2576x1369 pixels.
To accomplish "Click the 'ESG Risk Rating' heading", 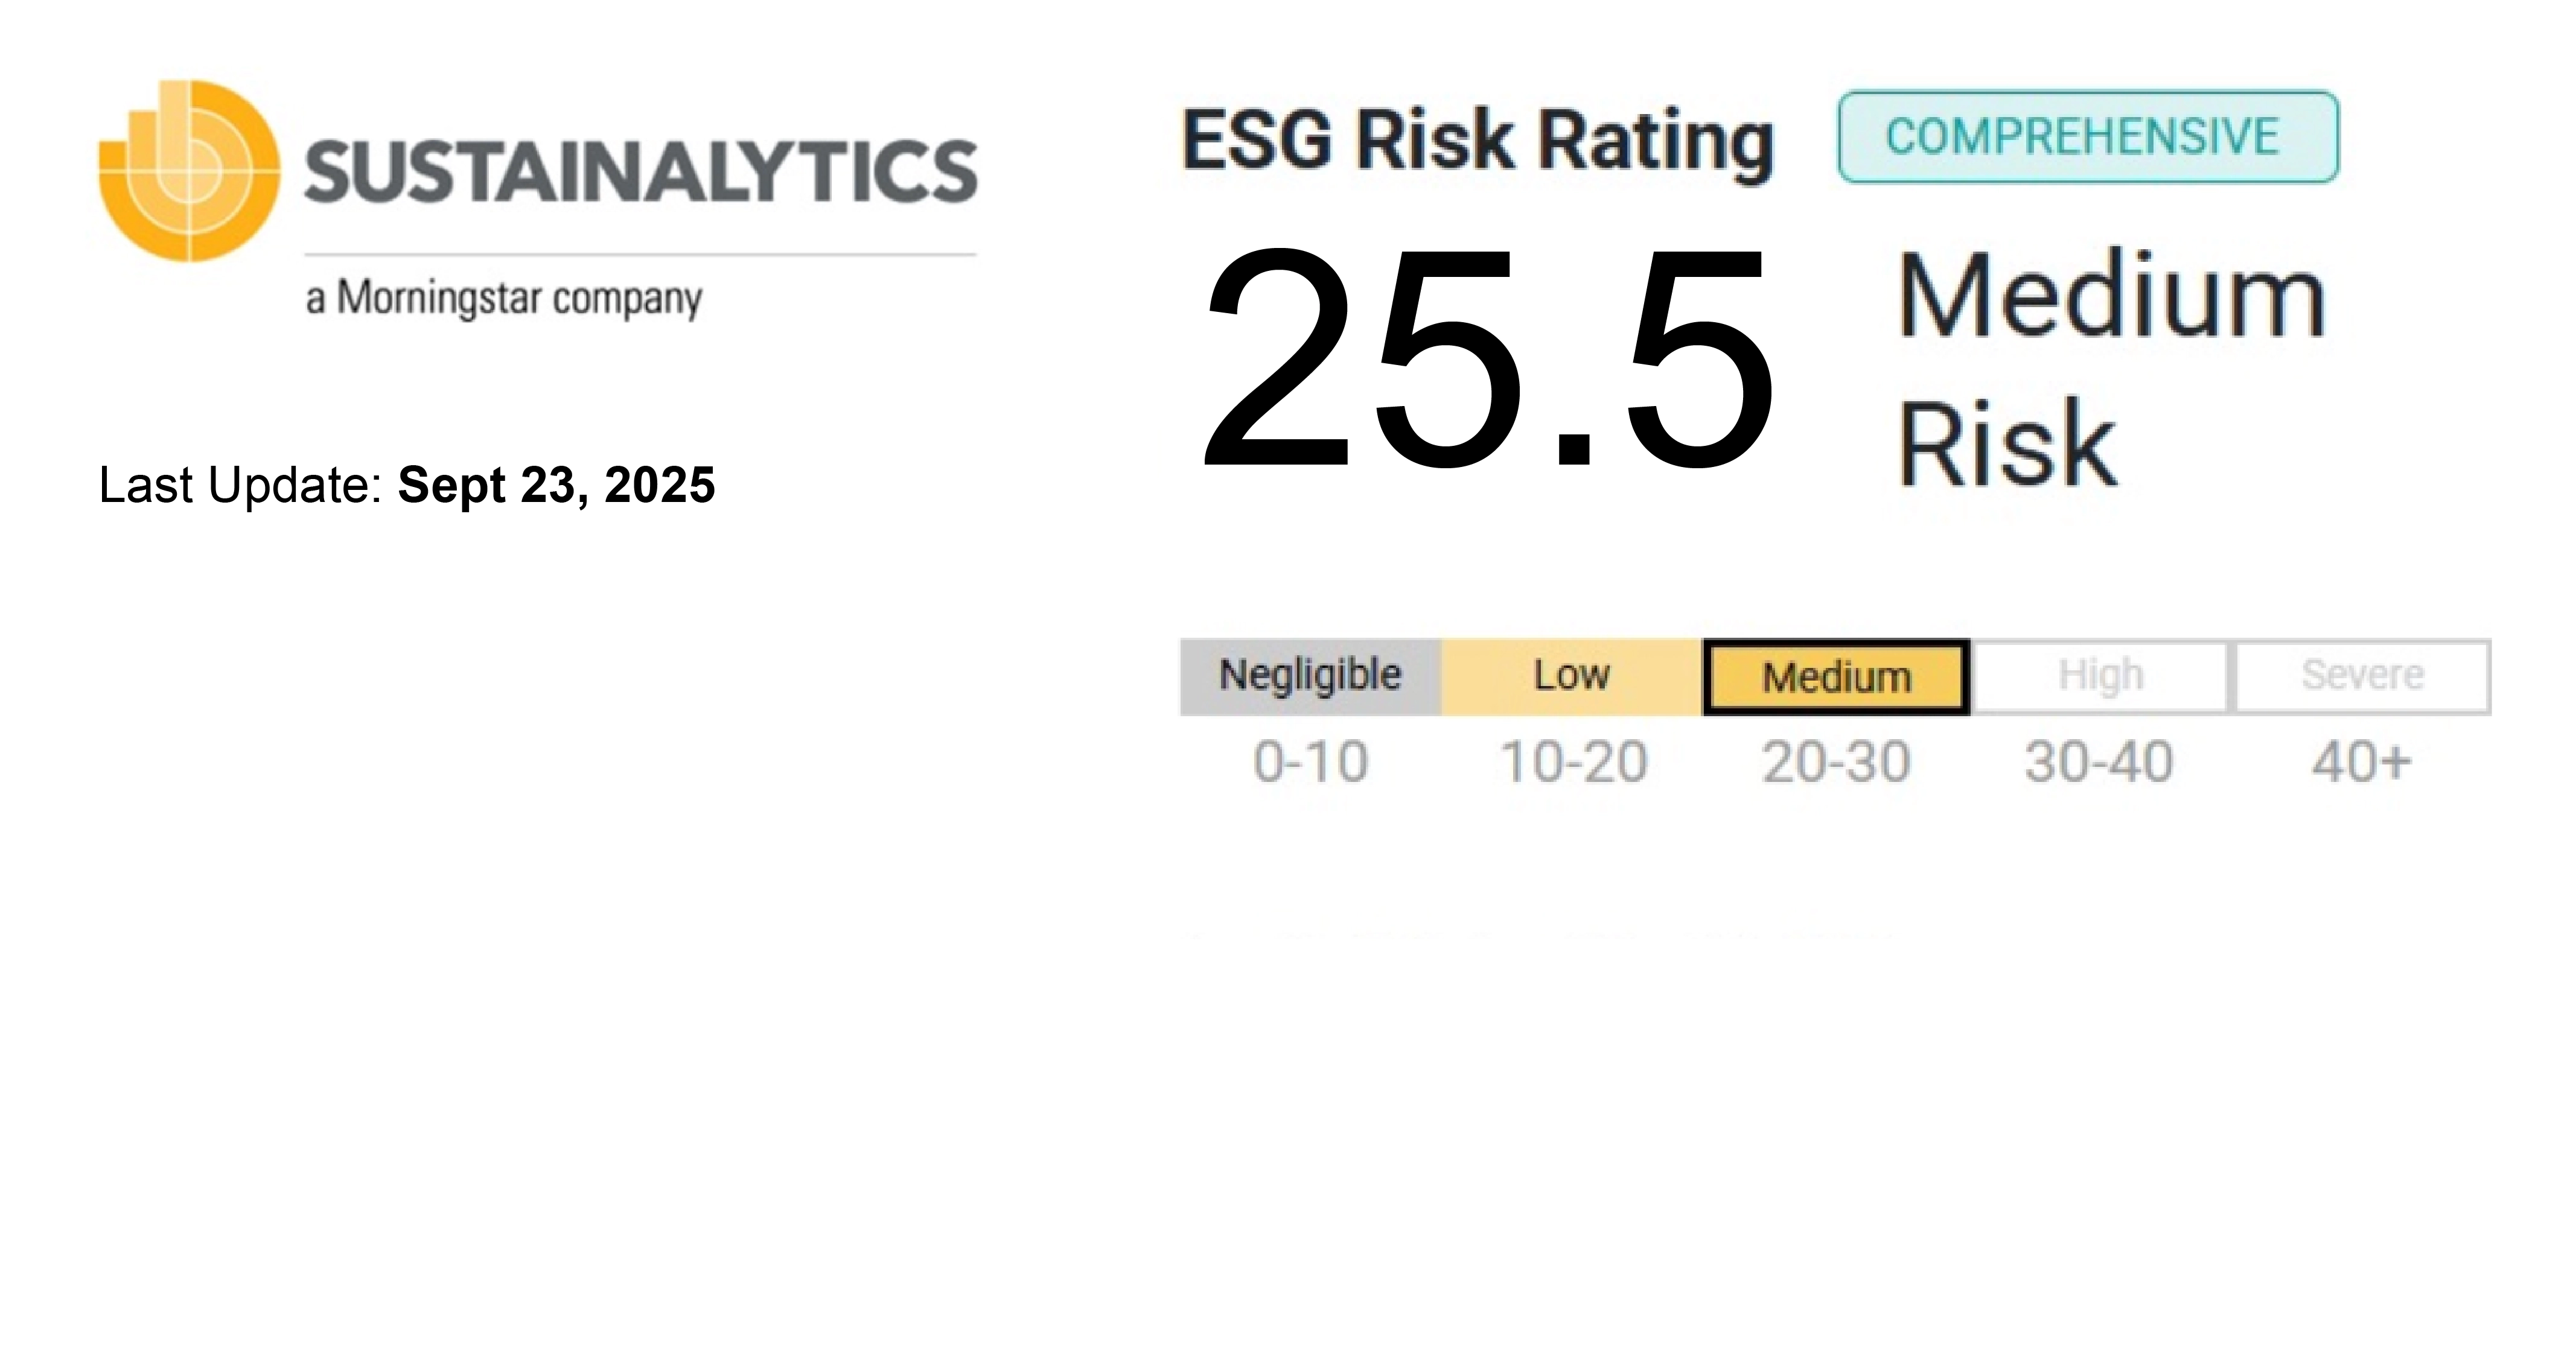I will [x=1477, y=140].
